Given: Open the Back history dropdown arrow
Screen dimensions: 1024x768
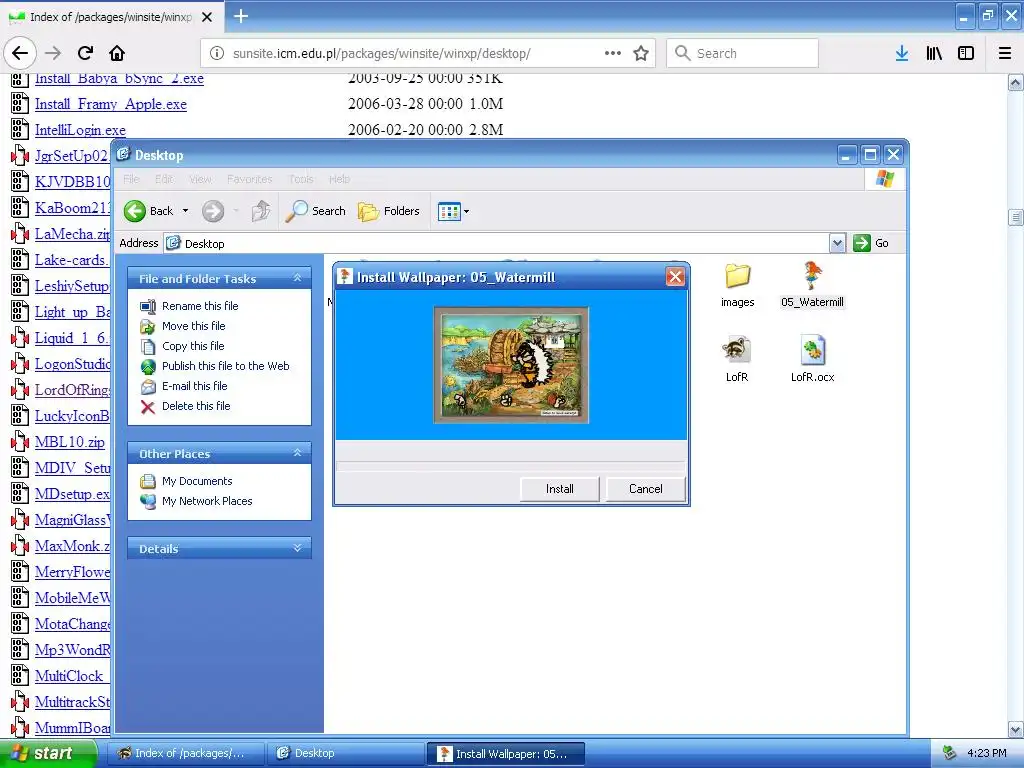Looking at the screenshot, I should point(185,211).
